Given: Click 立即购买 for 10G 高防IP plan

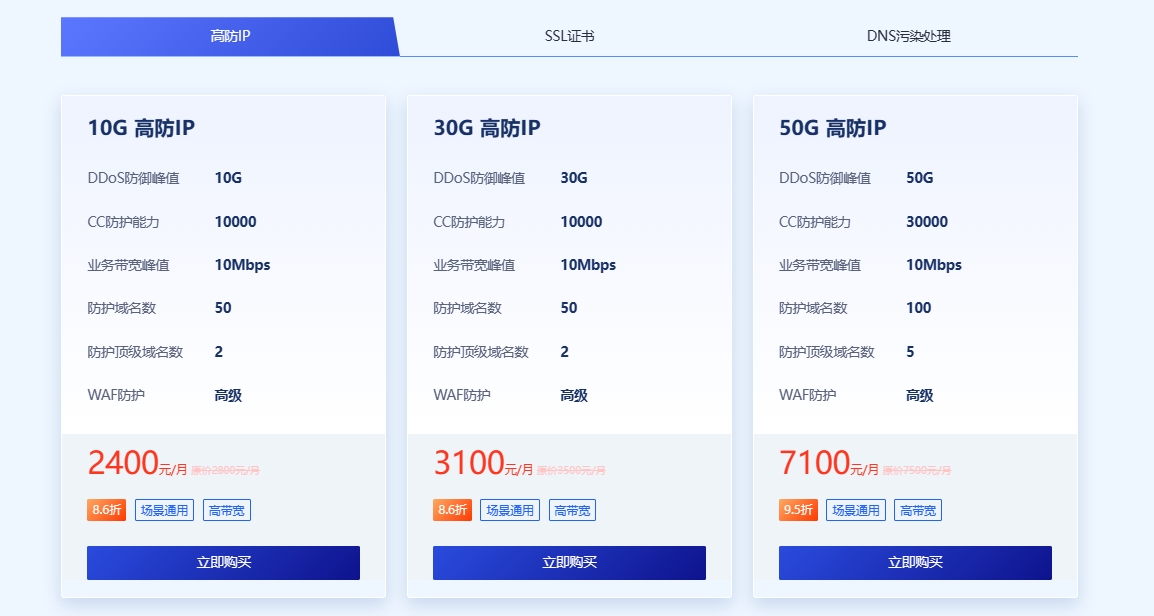Looking at the screenshot, I should pos(223,562).
